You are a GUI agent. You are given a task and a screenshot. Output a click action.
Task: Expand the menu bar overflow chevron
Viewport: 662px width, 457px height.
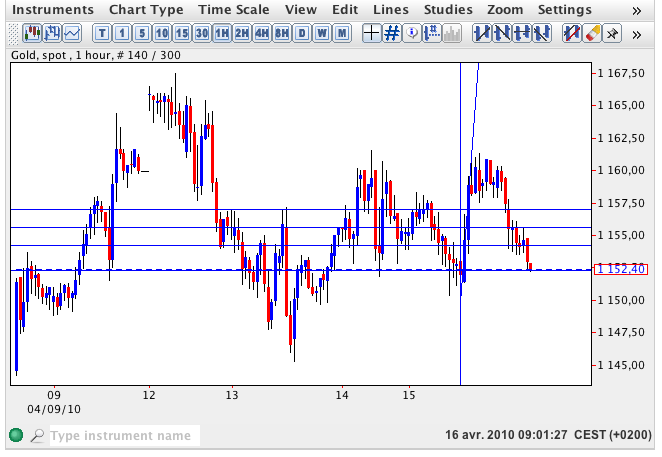[x=638, y=10]
